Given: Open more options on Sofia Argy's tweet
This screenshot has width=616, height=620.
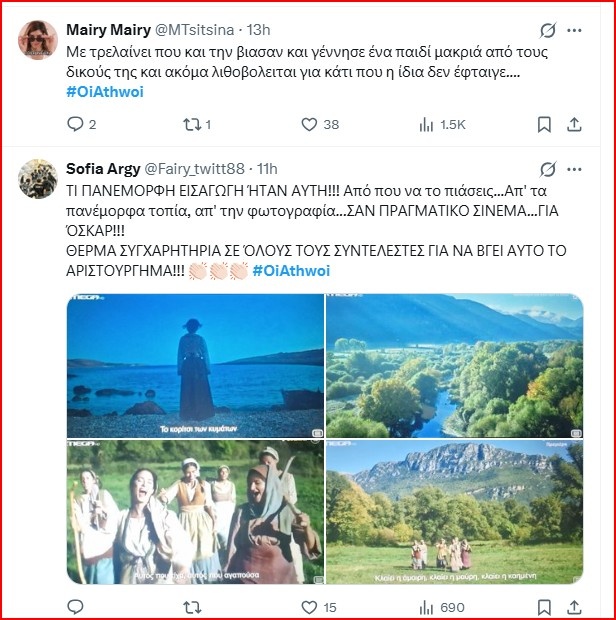Looking at the screenshot, I should (x=578, y=168).
